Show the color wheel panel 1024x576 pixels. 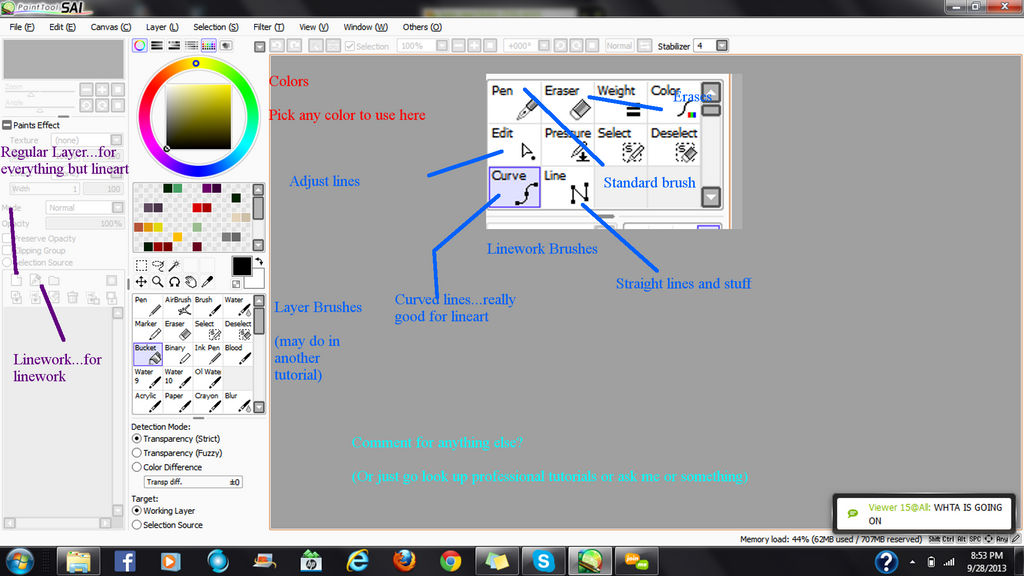139,45
